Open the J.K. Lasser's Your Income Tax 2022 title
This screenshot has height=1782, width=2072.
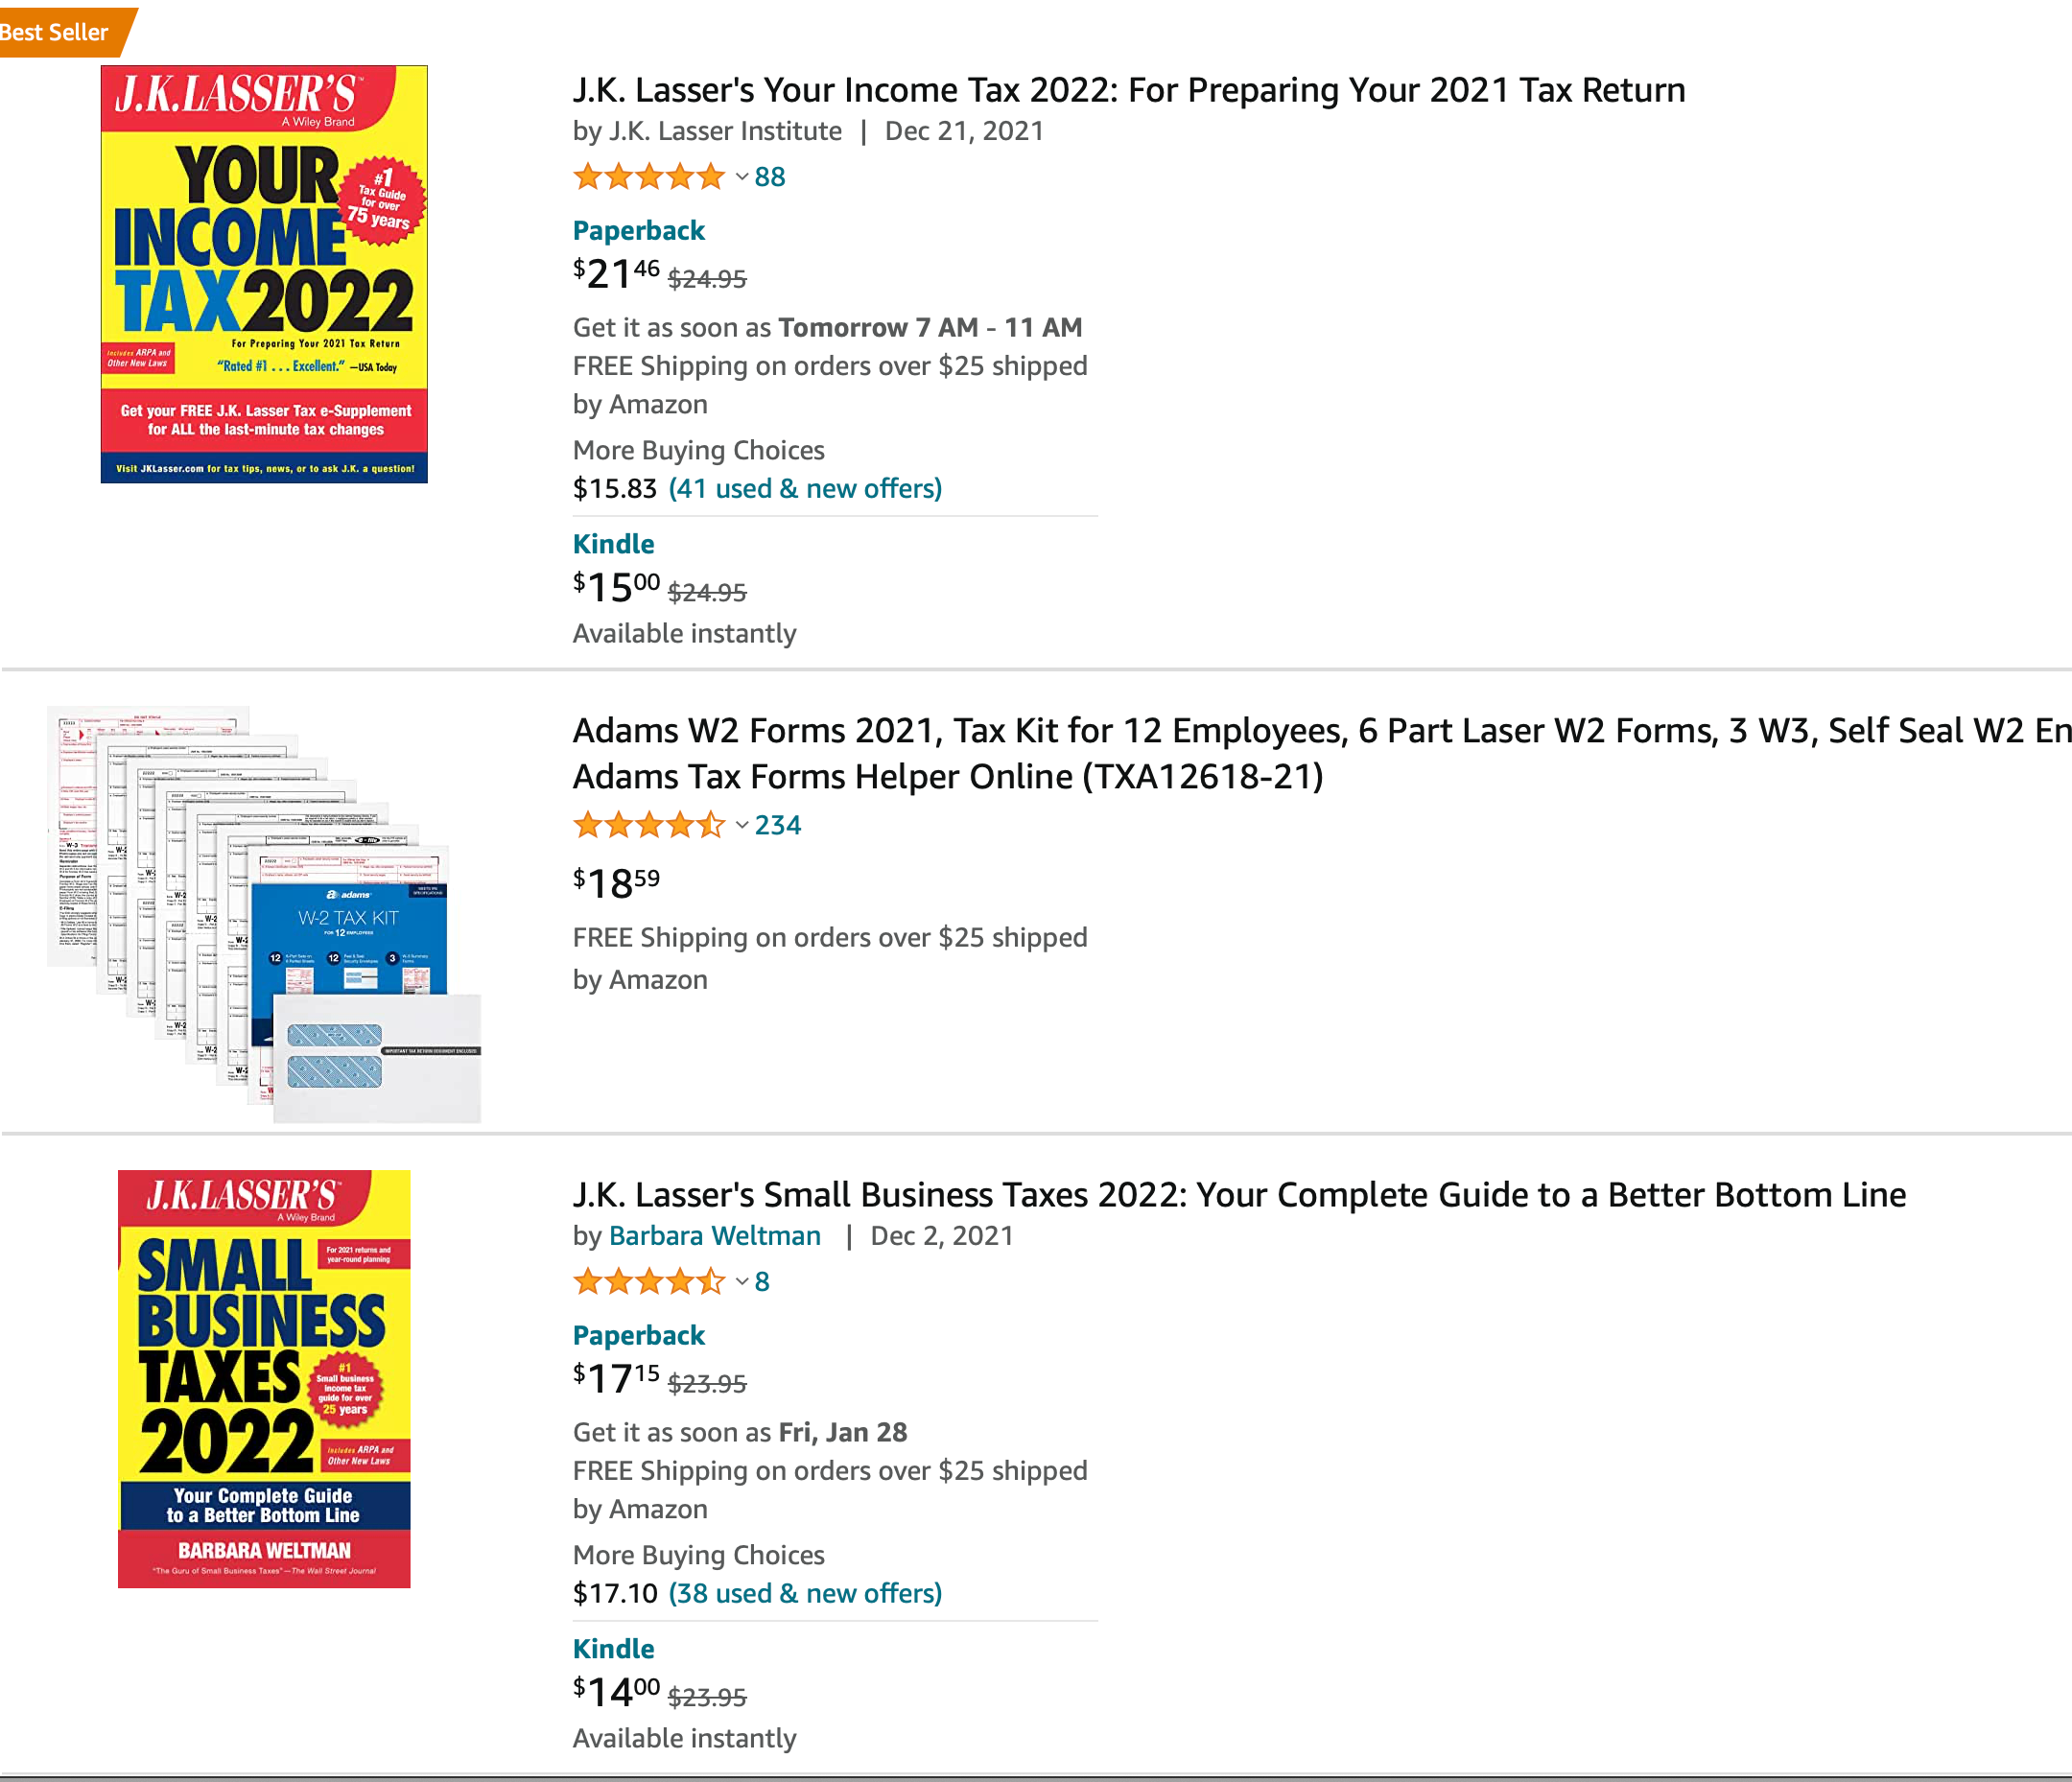(1128, 90)
